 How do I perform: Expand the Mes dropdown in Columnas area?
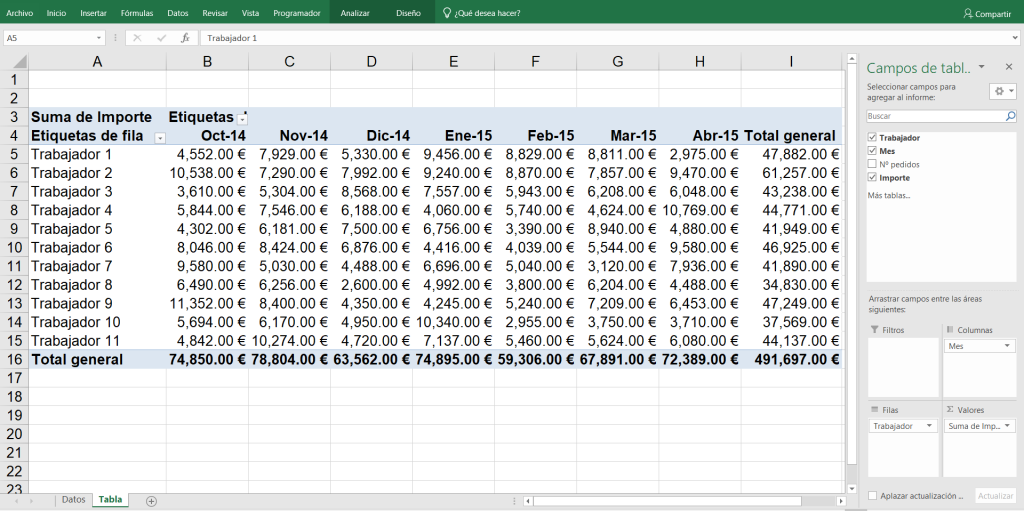click(1007, 346)
